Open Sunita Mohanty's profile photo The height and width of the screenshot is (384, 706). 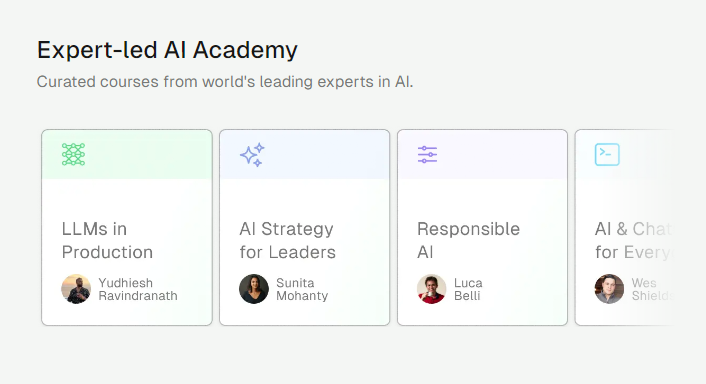point(254,289)
